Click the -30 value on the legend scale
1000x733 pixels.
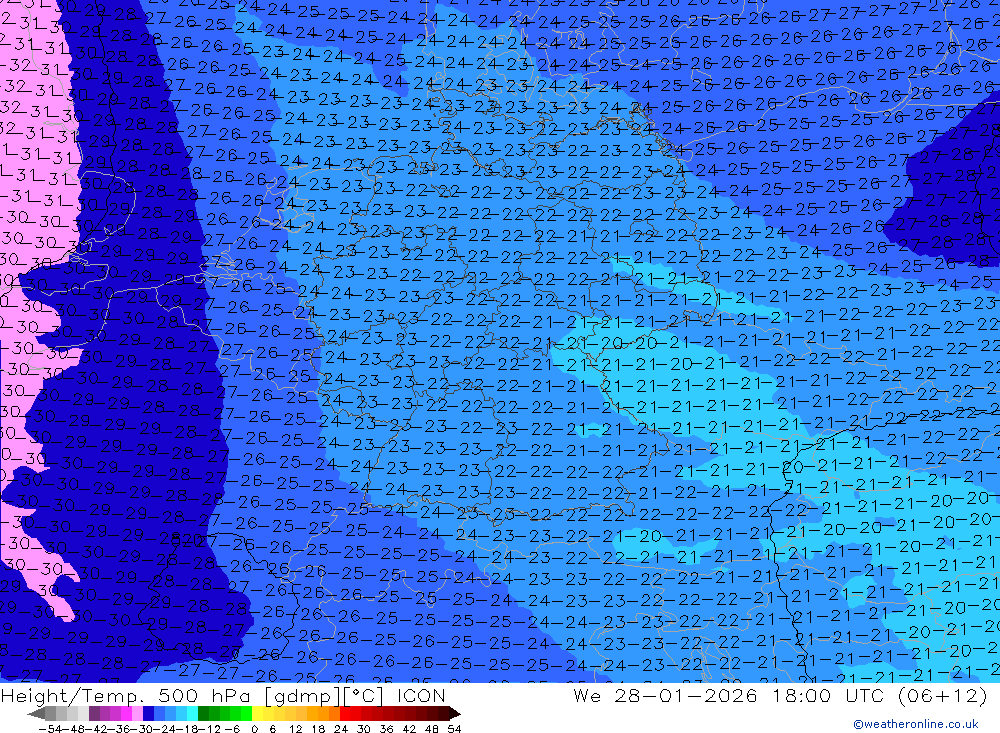[x=142, y=729]
